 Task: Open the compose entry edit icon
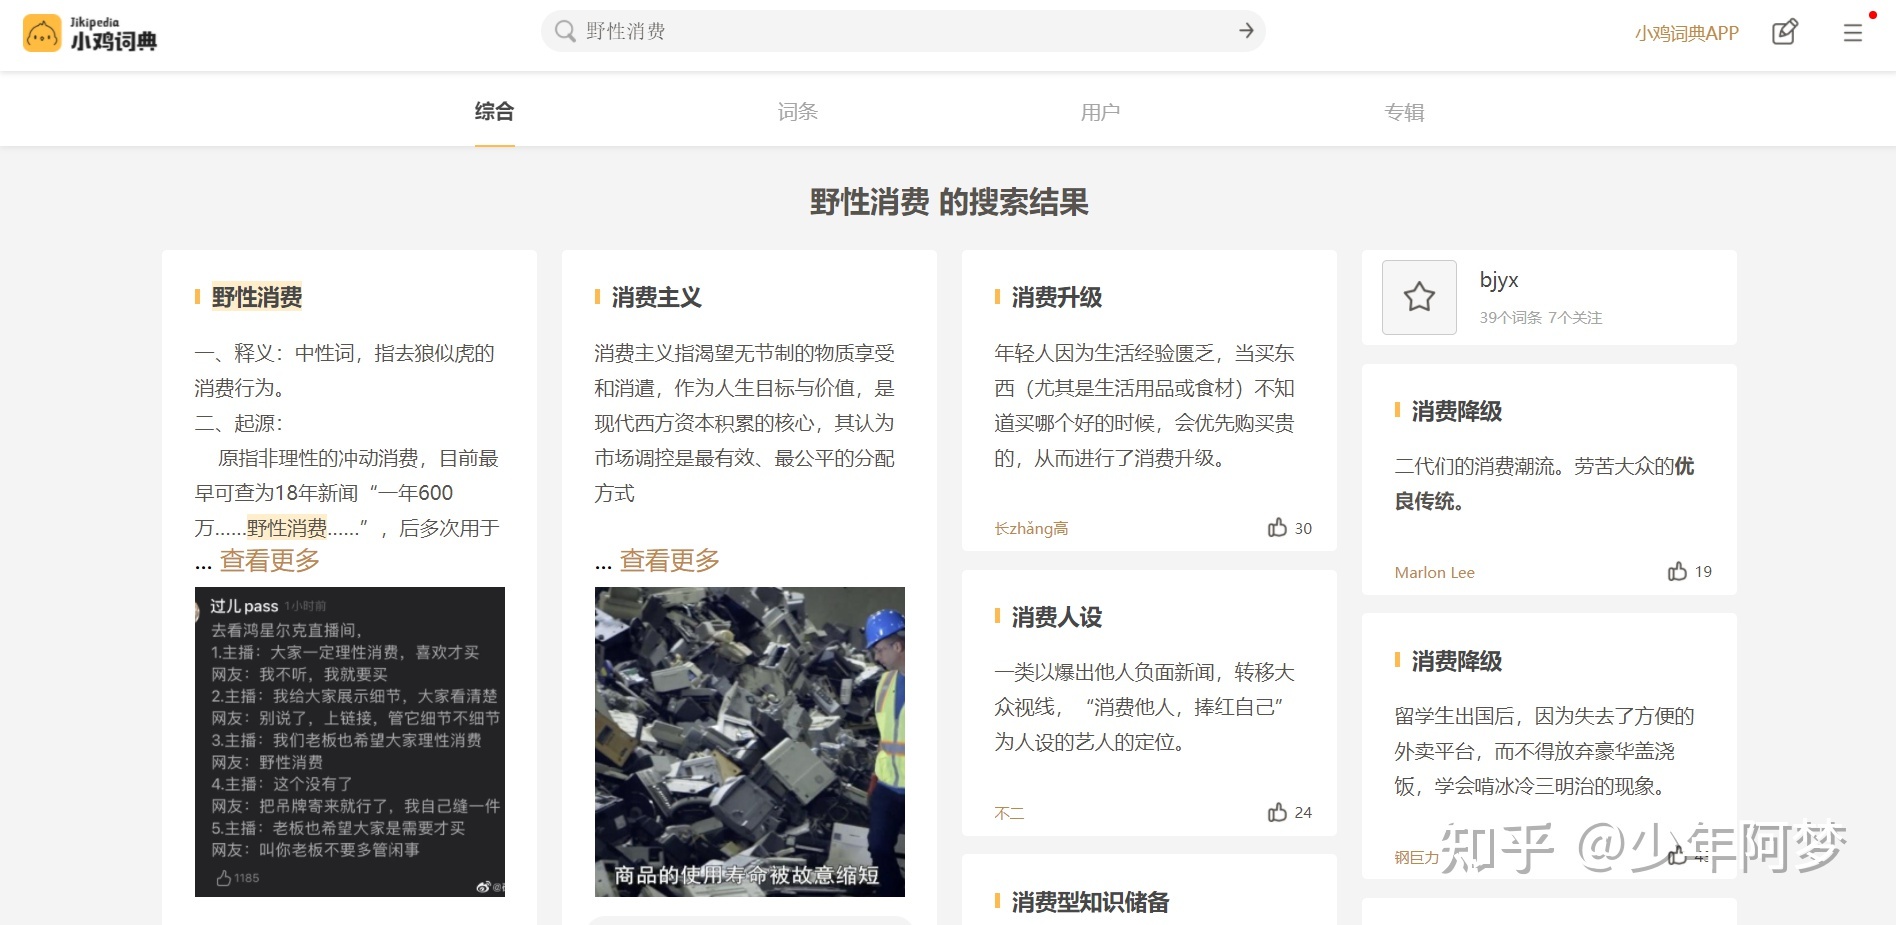click(1784, 32)
